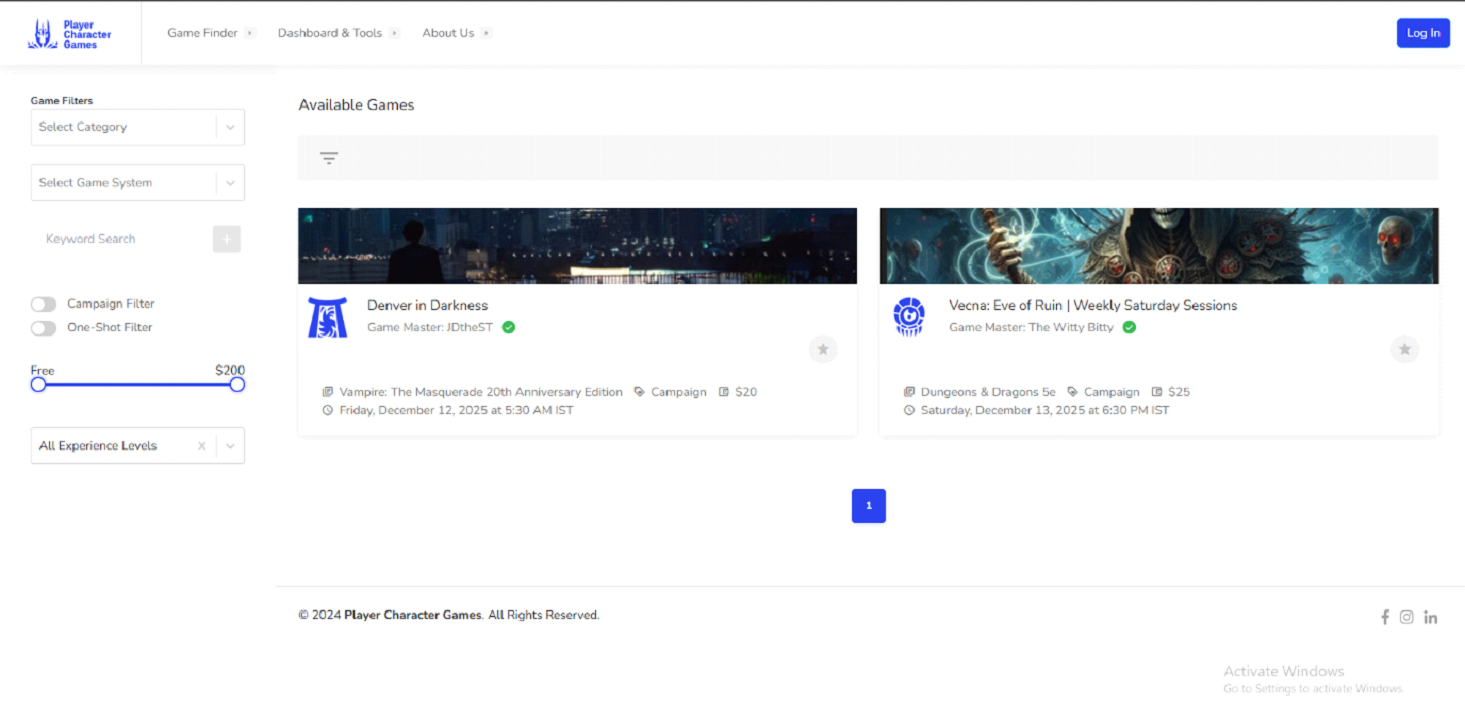Turn on the One-Shot Filter
1465x702 pixels.
point(43,327)
